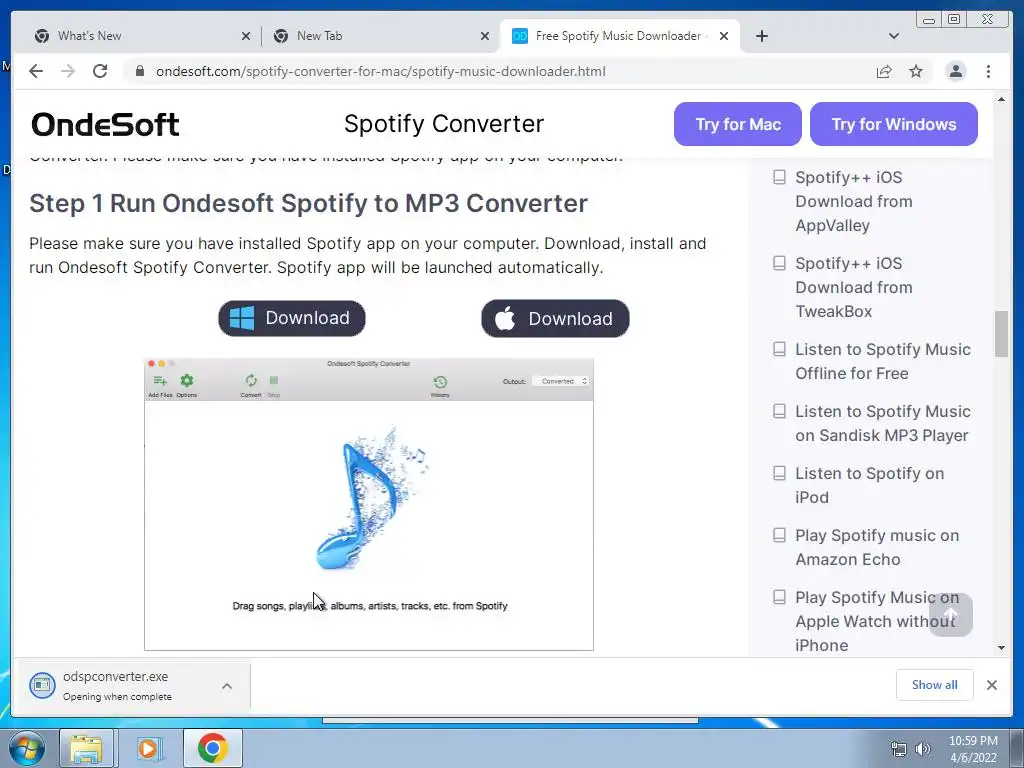Click the back-to-top arrow button
Image resolution: width=1024 pixels, height=768 pixels.
(x=951, y=615)
